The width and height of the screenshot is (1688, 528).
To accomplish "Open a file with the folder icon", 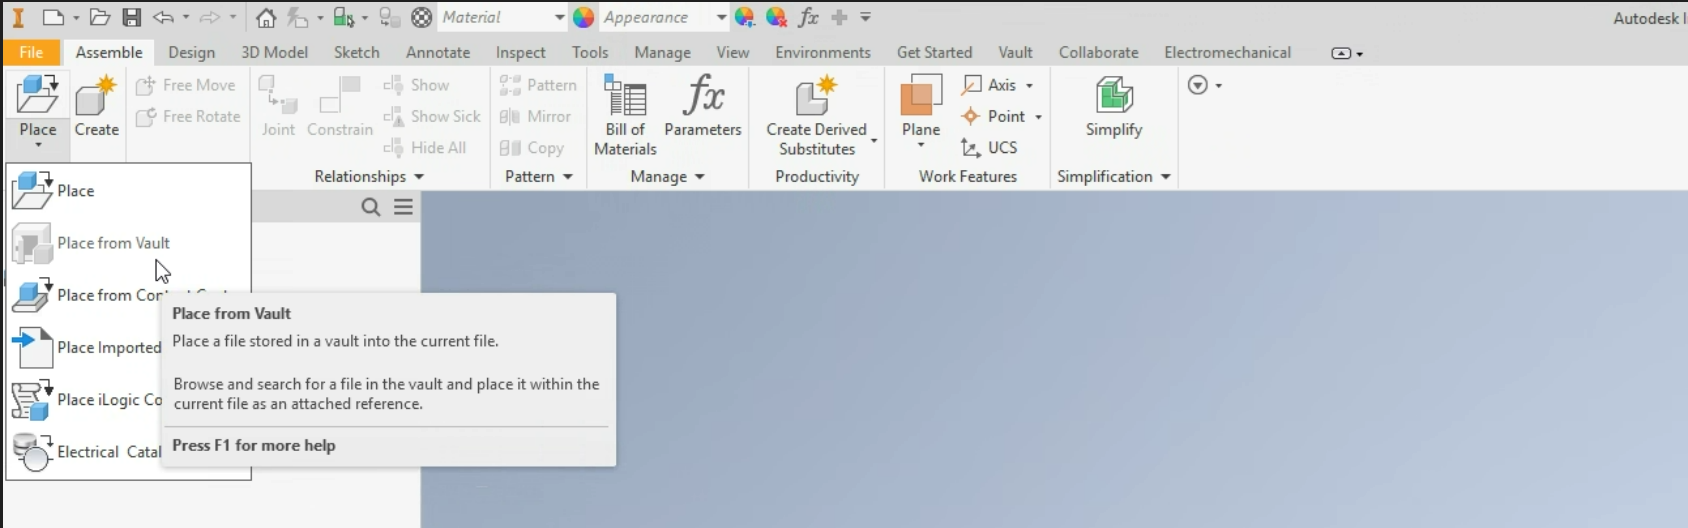I will click(x=99, y=17).
